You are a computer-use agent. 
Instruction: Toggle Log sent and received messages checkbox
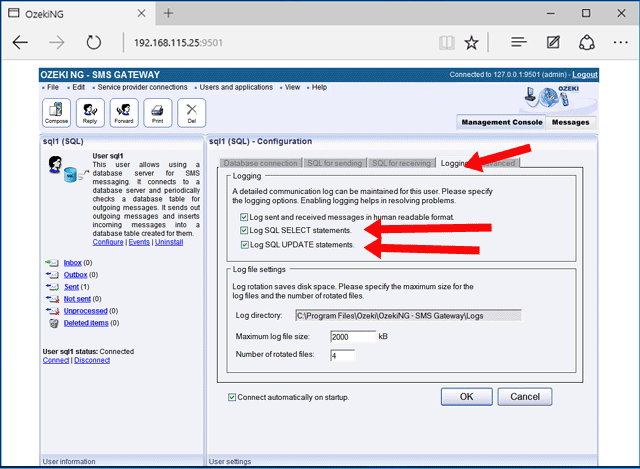pyautogui.click(x=244, y=217)
